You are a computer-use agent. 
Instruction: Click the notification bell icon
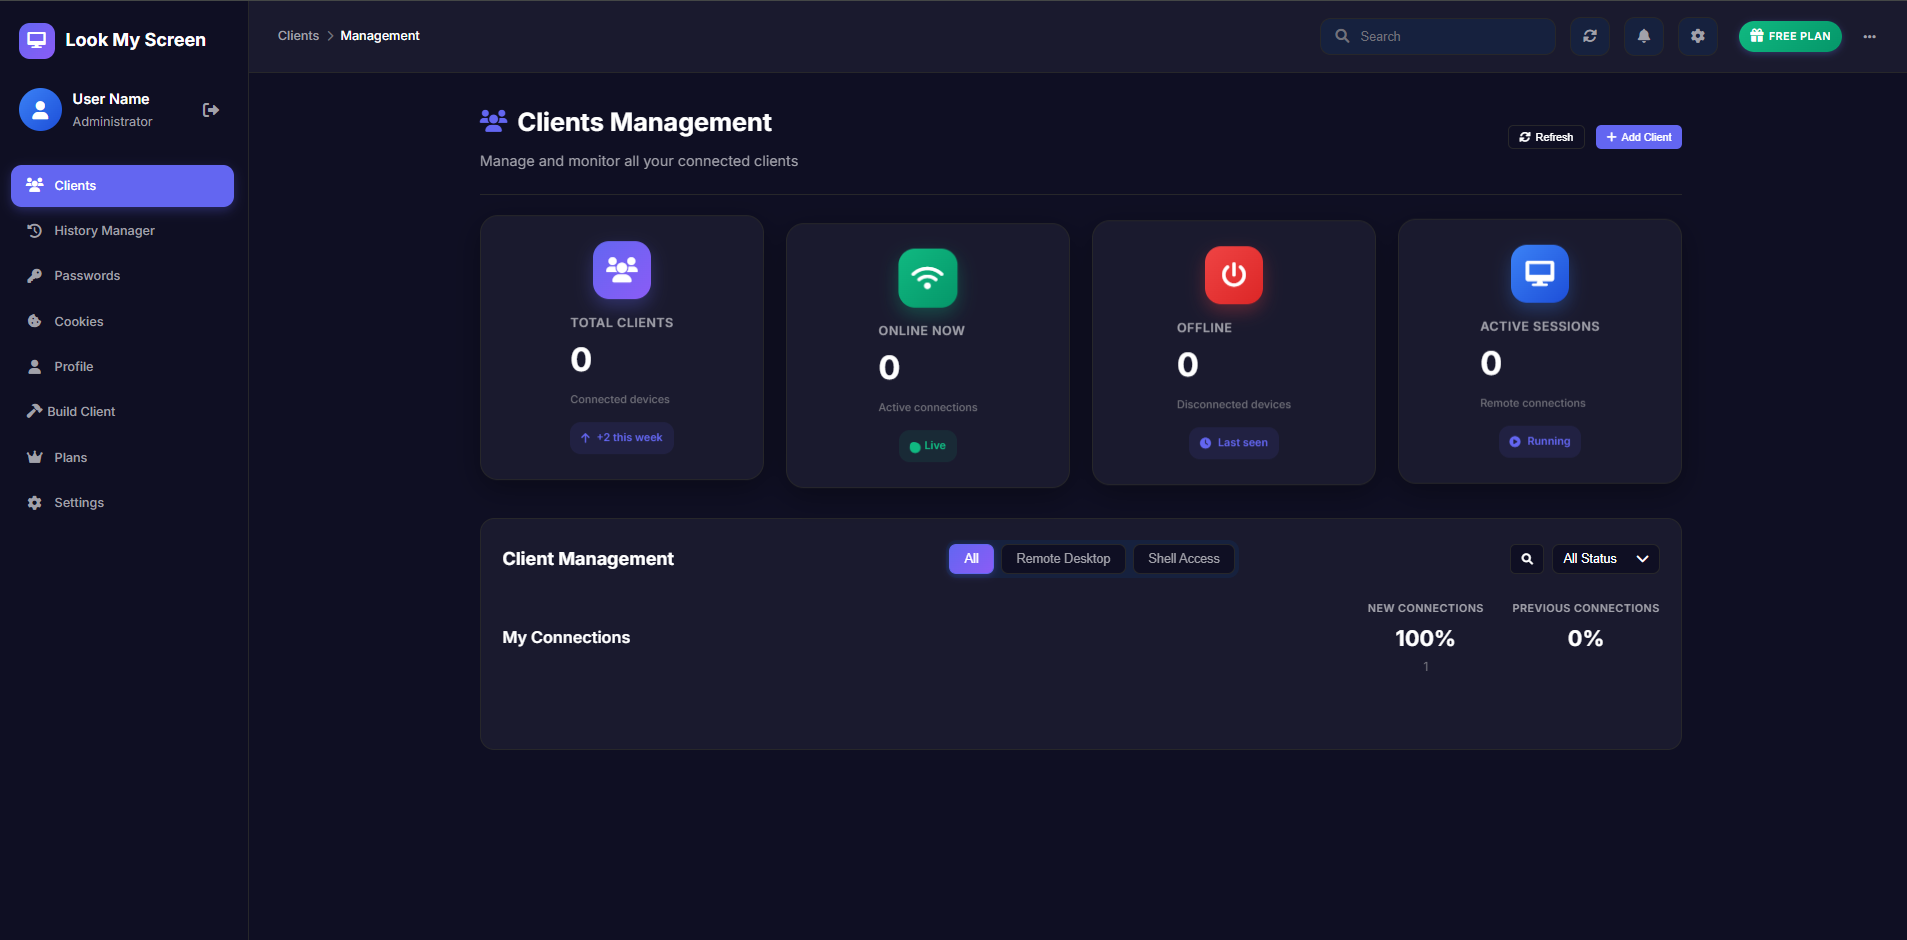(x=1643, y=36)
